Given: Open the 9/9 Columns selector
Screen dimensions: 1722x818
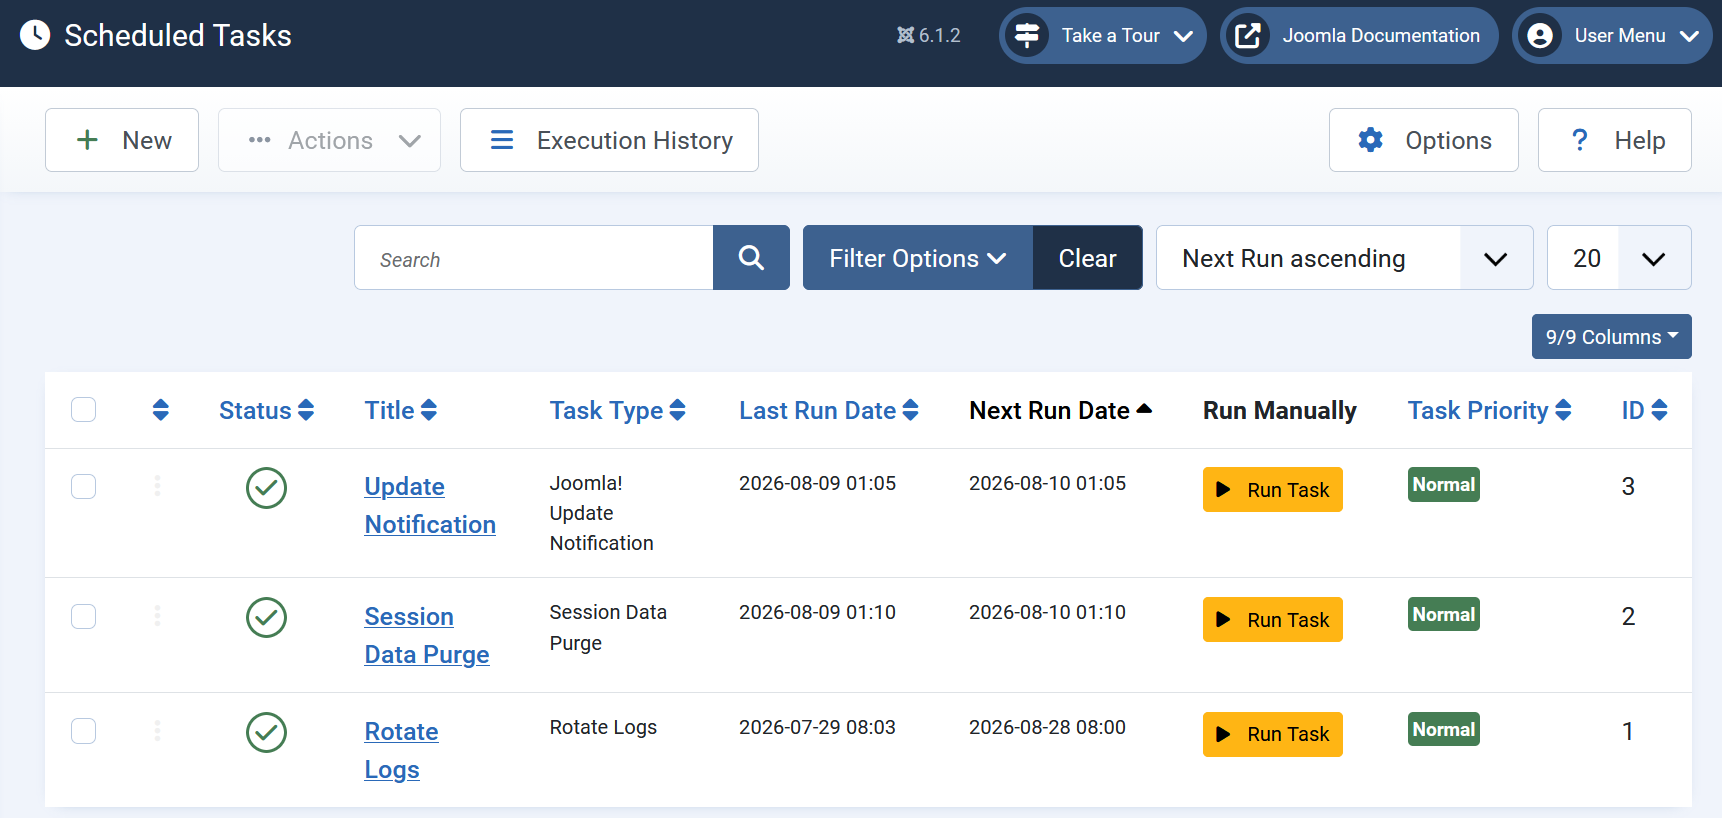Looking at the screenshot, I should pos(1611,337).
